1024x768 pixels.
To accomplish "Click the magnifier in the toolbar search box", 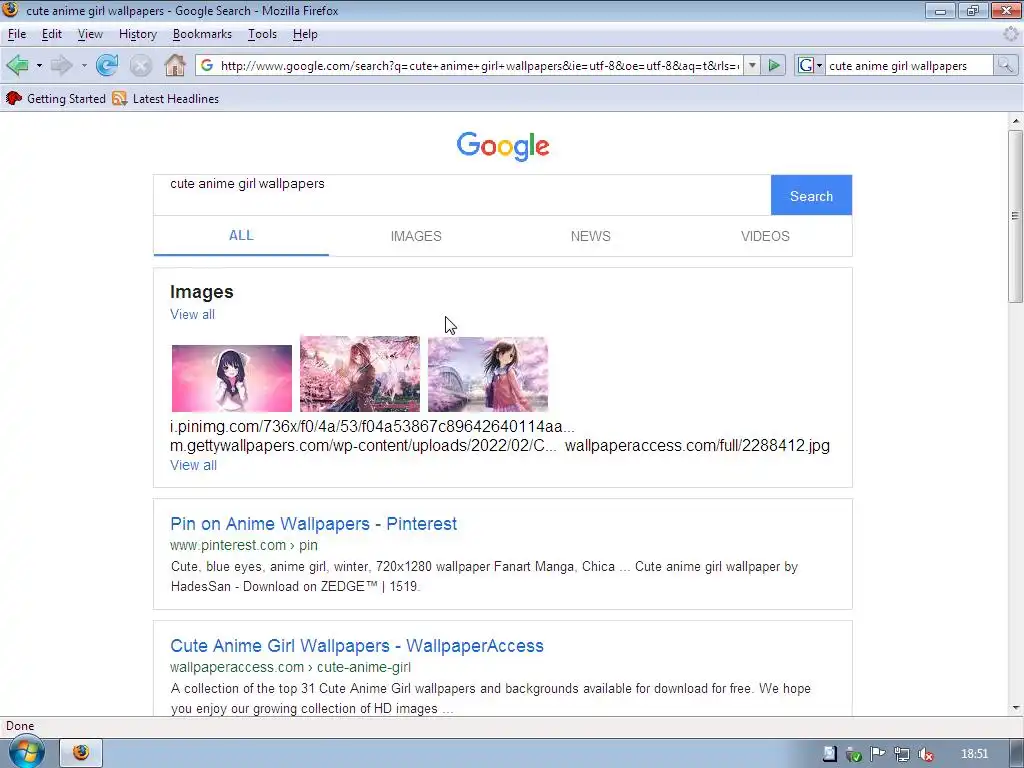I will 1005,65.
